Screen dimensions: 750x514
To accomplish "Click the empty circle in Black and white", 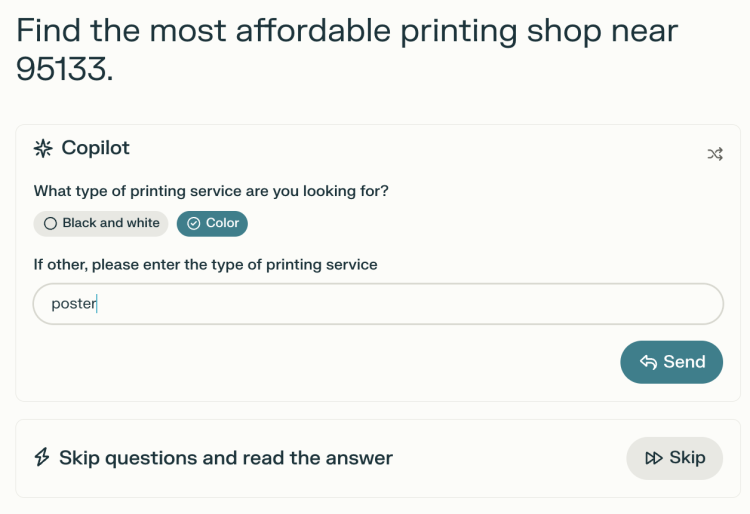I will [50, 223].
